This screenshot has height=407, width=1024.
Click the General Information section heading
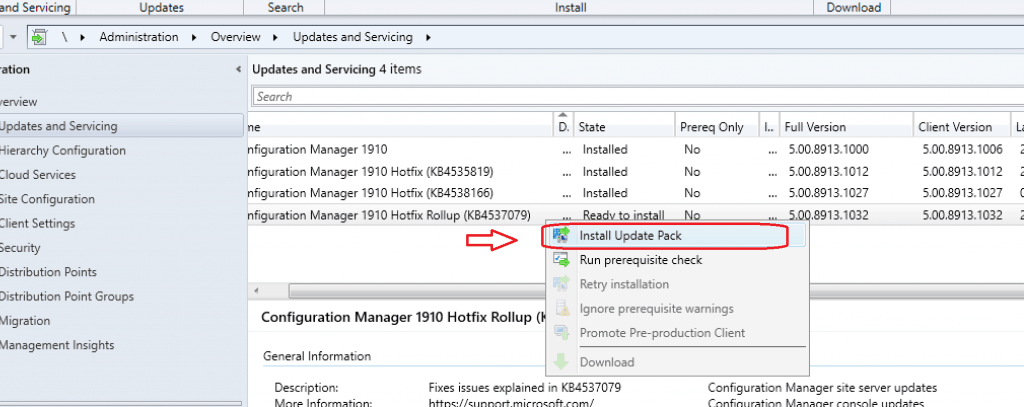(x=317, y=356)
